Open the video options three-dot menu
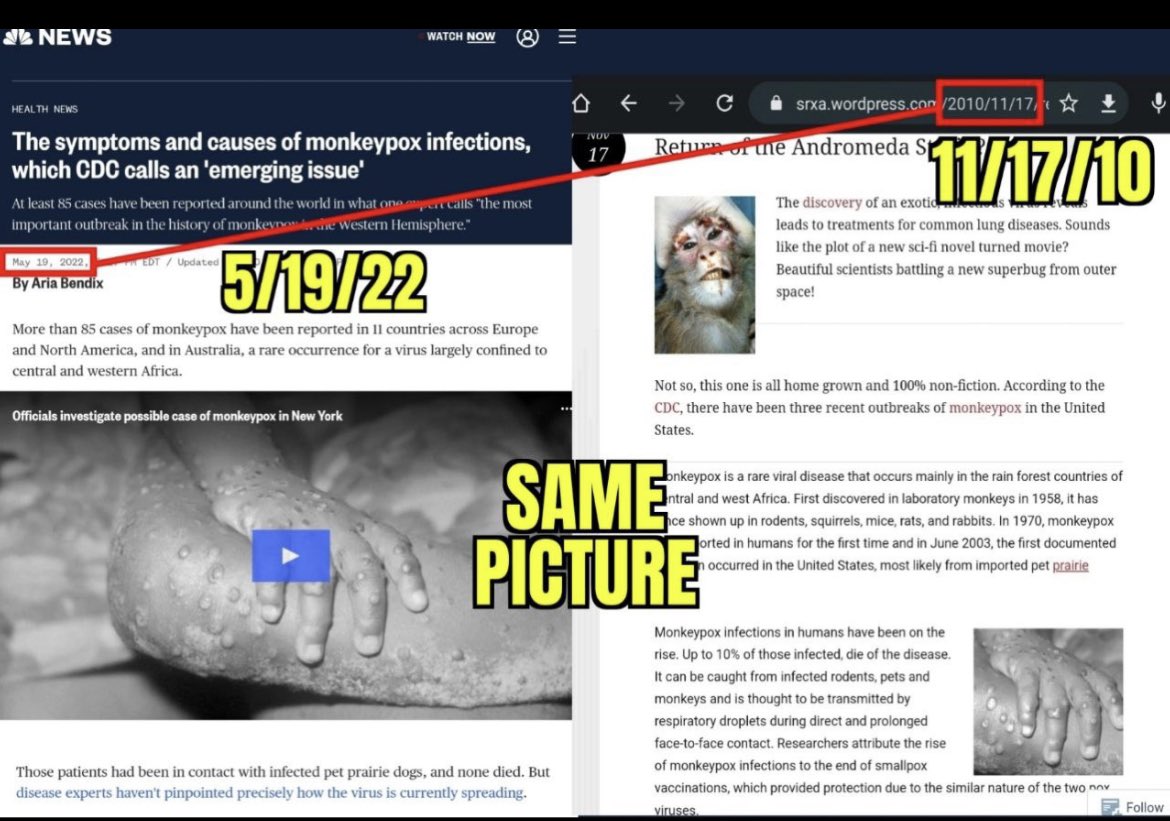 click(x=566, y=409)
